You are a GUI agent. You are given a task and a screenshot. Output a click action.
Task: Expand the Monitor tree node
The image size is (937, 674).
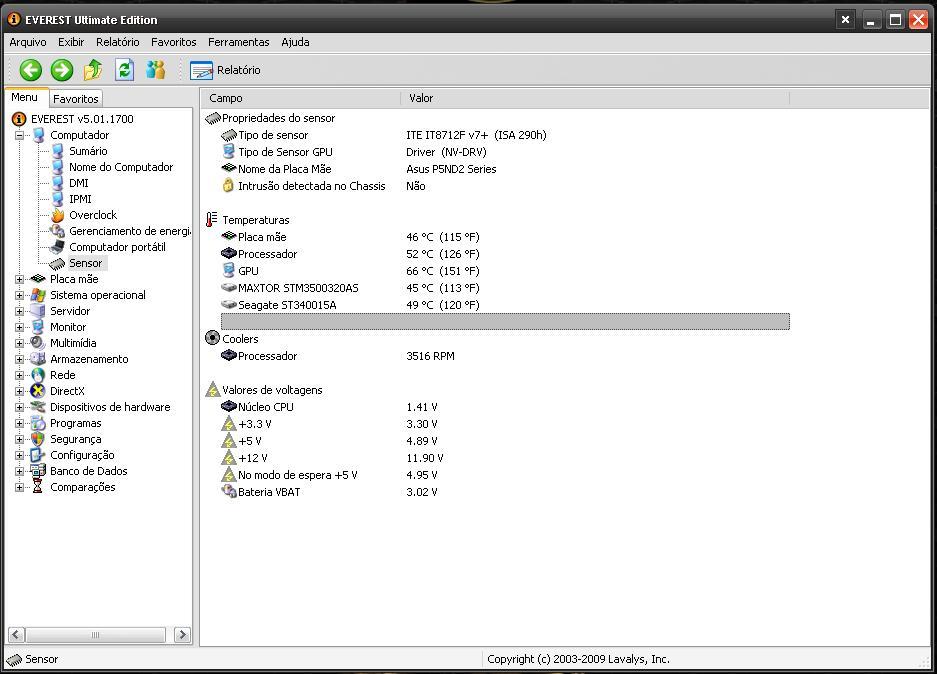point(19,327)
